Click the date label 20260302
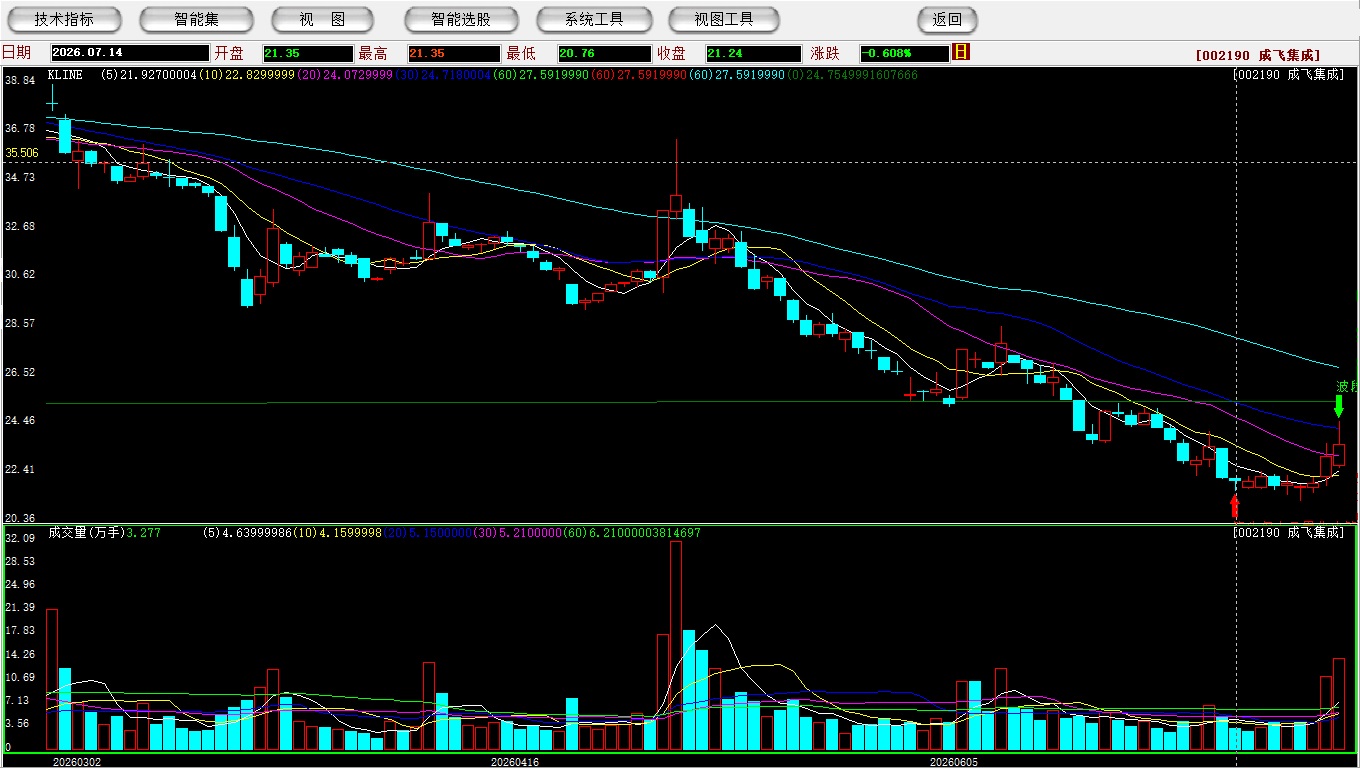This screenshot has width=1360, height=768. (x=77, y=761)
